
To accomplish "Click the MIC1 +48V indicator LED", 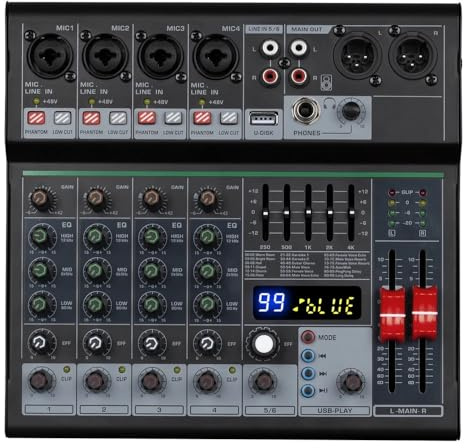I will point(36,101).
